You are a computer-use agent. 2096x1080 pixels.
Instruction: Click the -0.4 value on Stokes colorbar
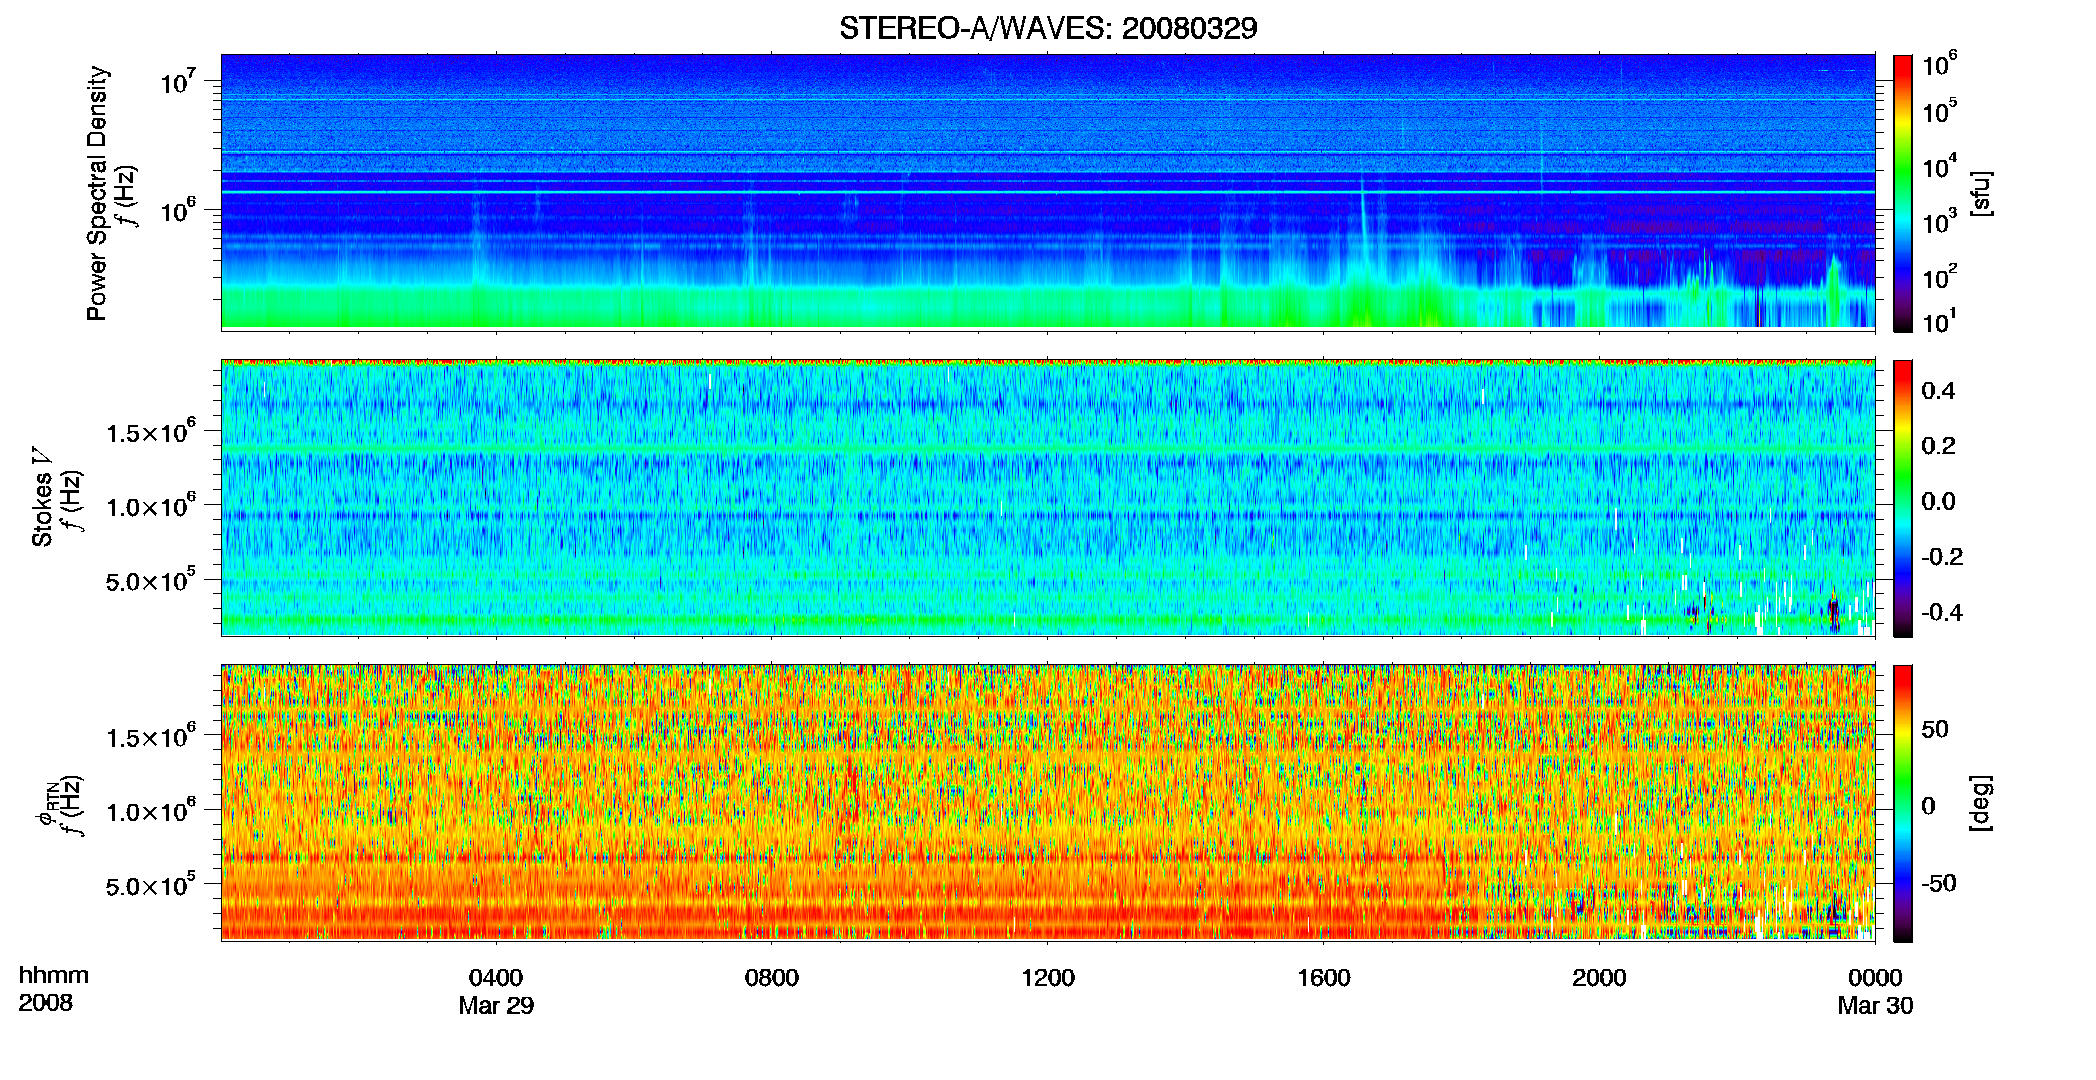tap(1942, 612)
